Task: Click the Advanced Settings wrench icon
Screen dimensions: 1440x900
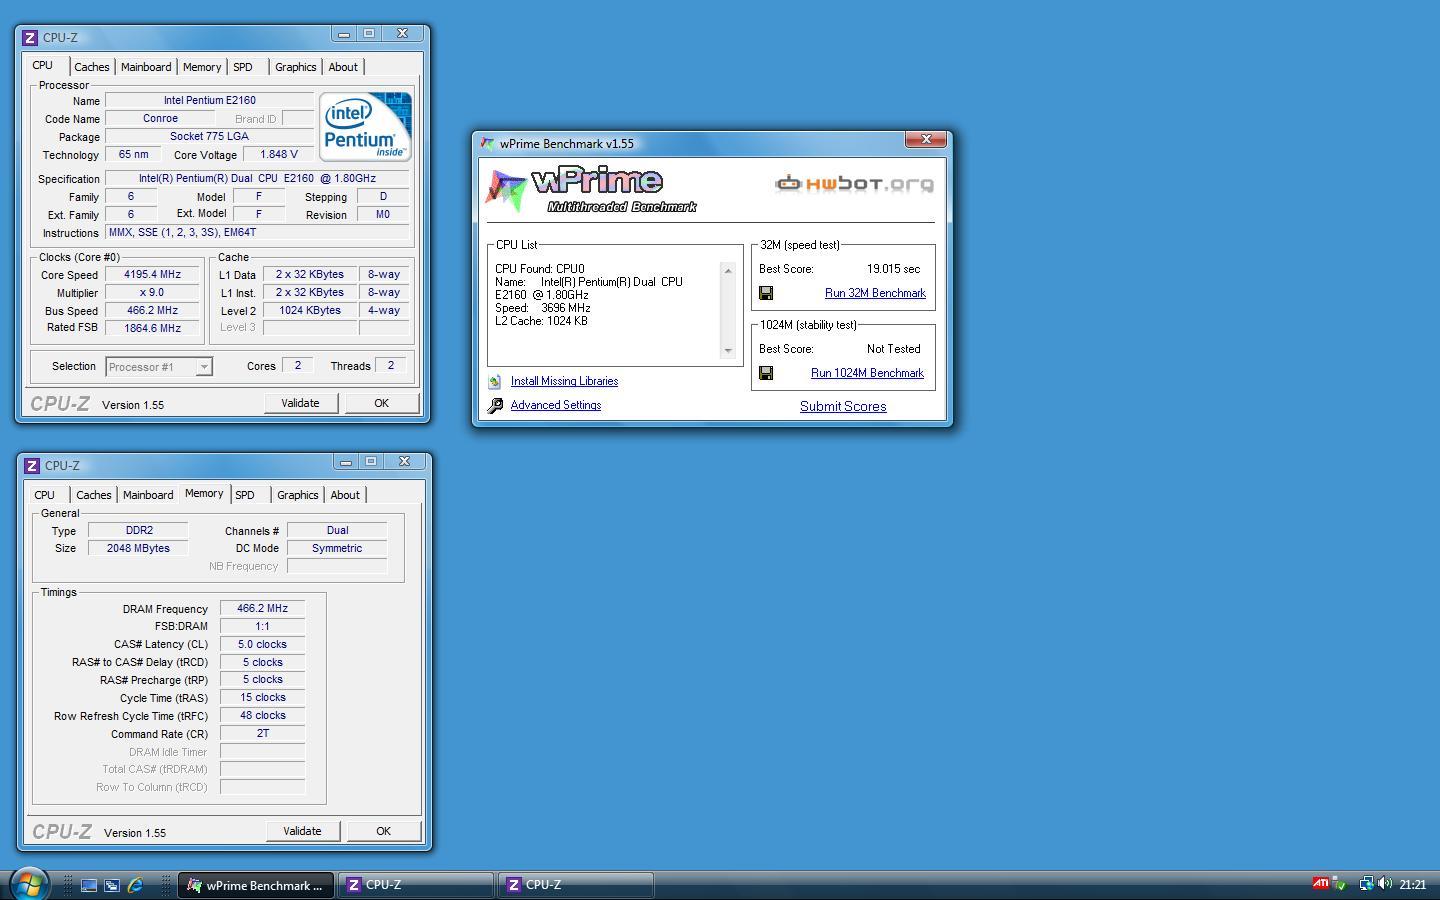Action: click(x=495, y=406)
